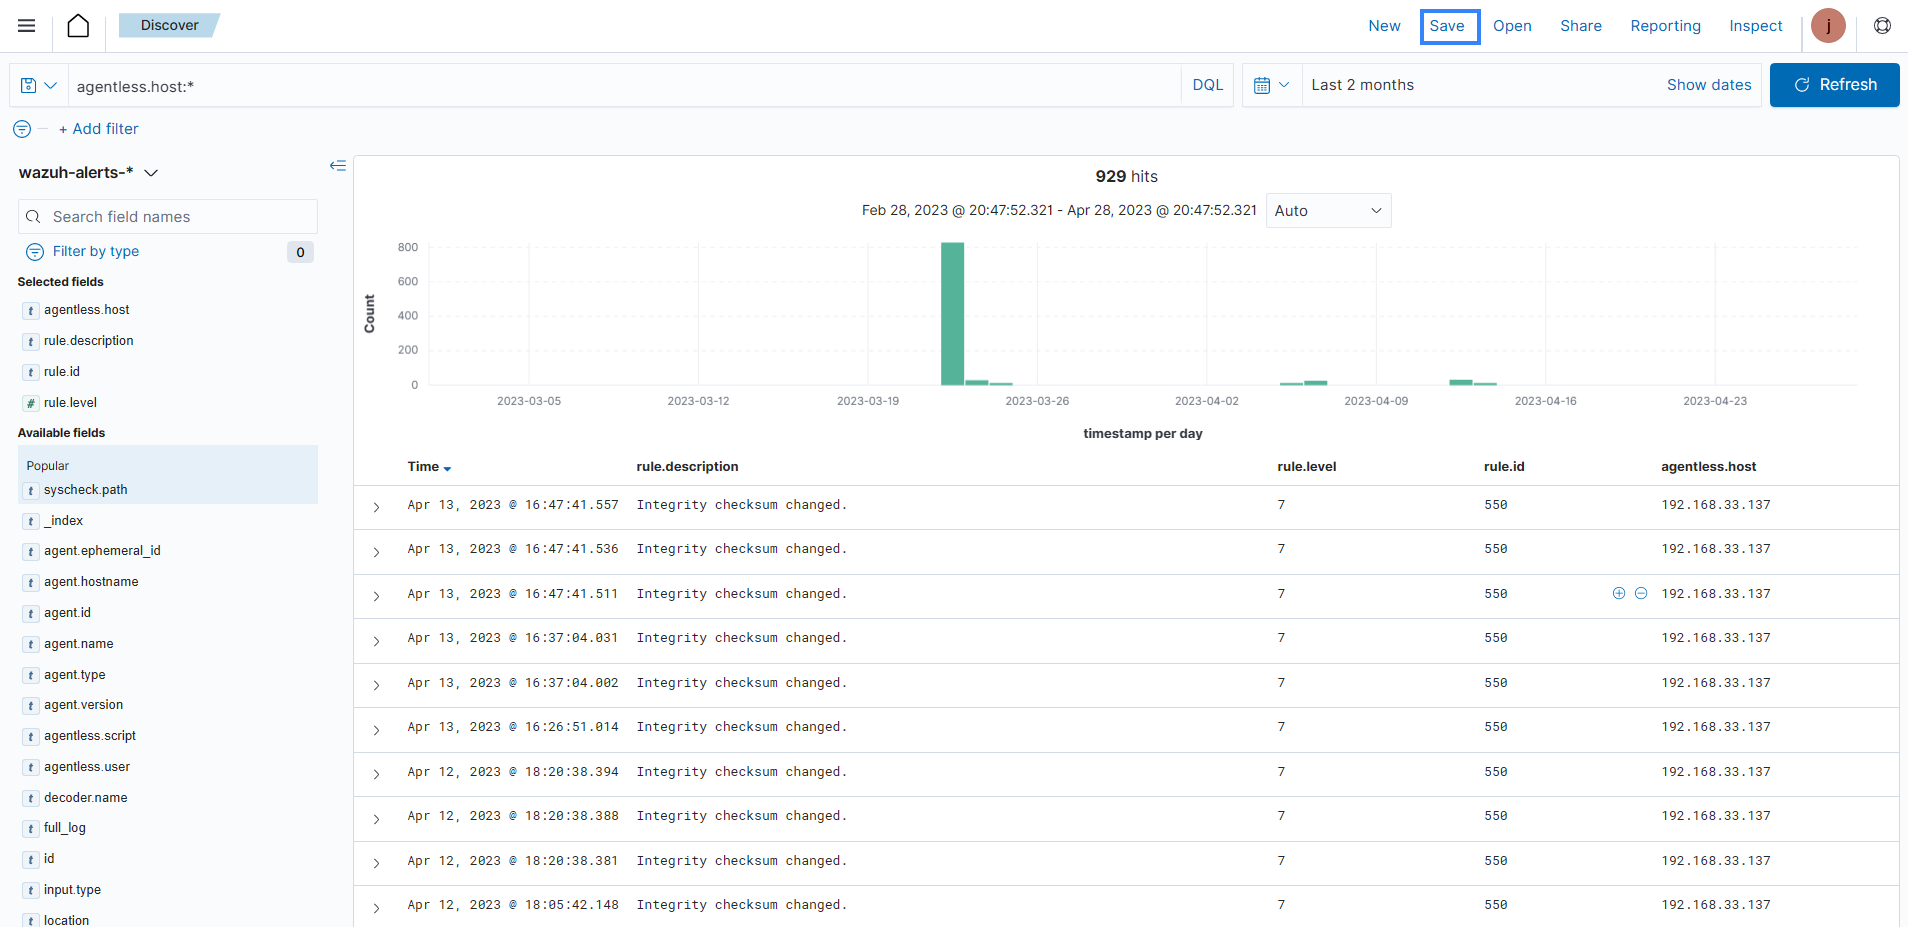Click the change all filters icon
This screenshot has width=1908, height=927.
[22, 129]
